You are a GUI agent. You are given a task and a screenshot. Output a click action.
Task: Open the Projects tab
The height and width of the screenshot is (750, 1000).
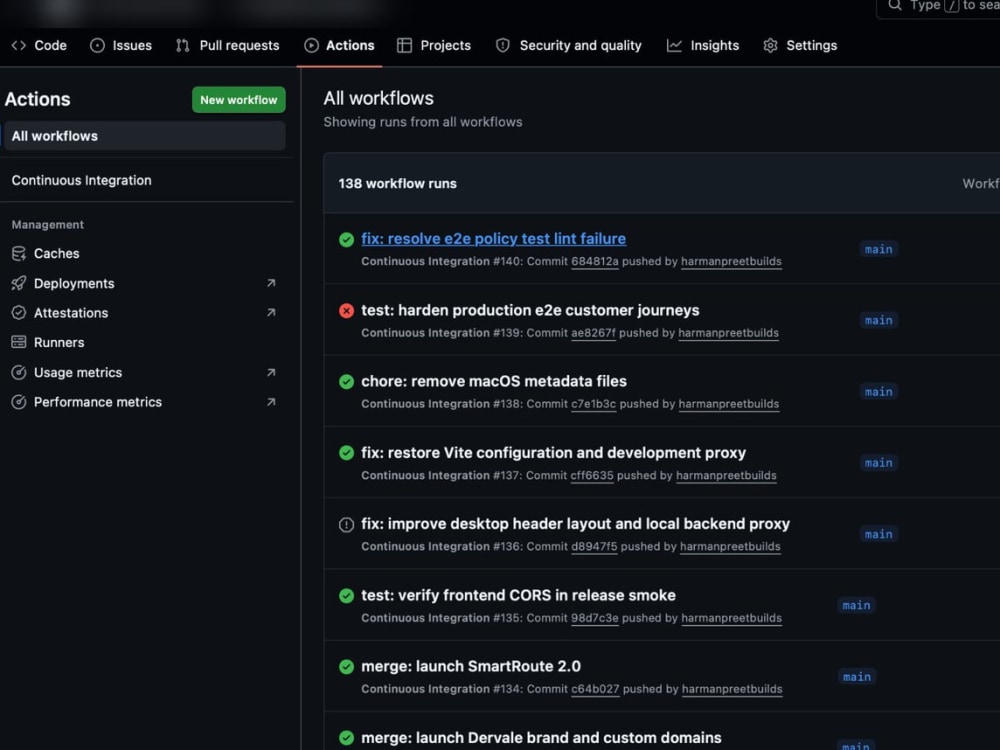pyautogui.click(x=434, y=45)
